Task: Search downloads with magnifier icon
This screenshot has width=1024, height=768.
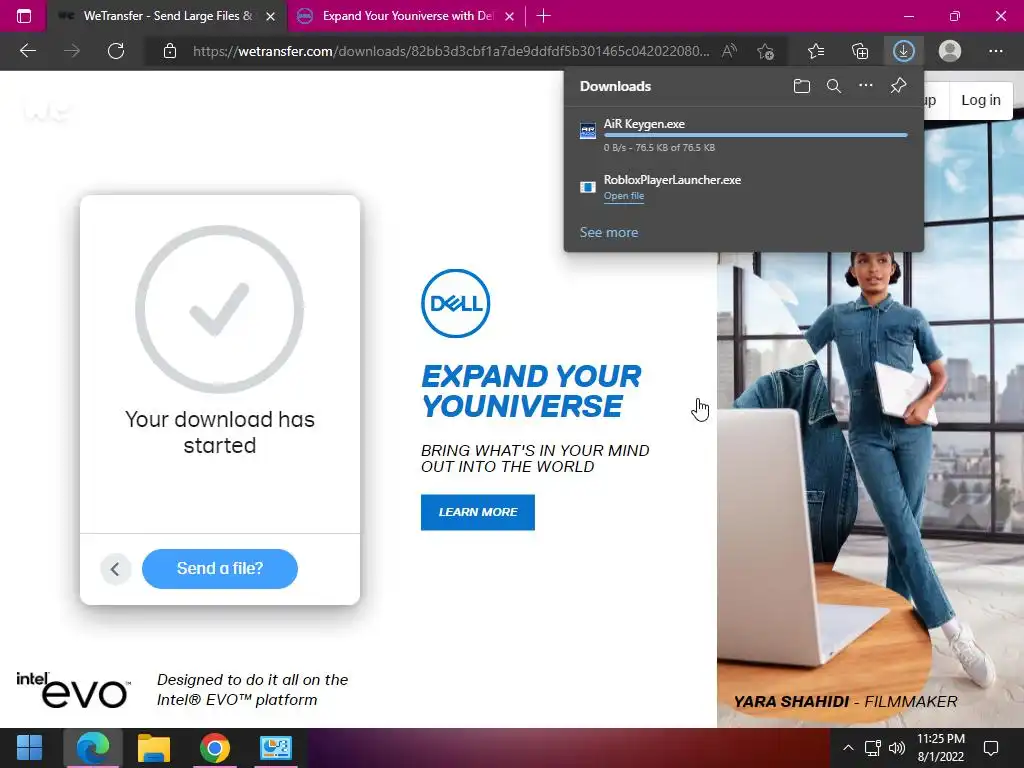Action: [x=834, y=86]
